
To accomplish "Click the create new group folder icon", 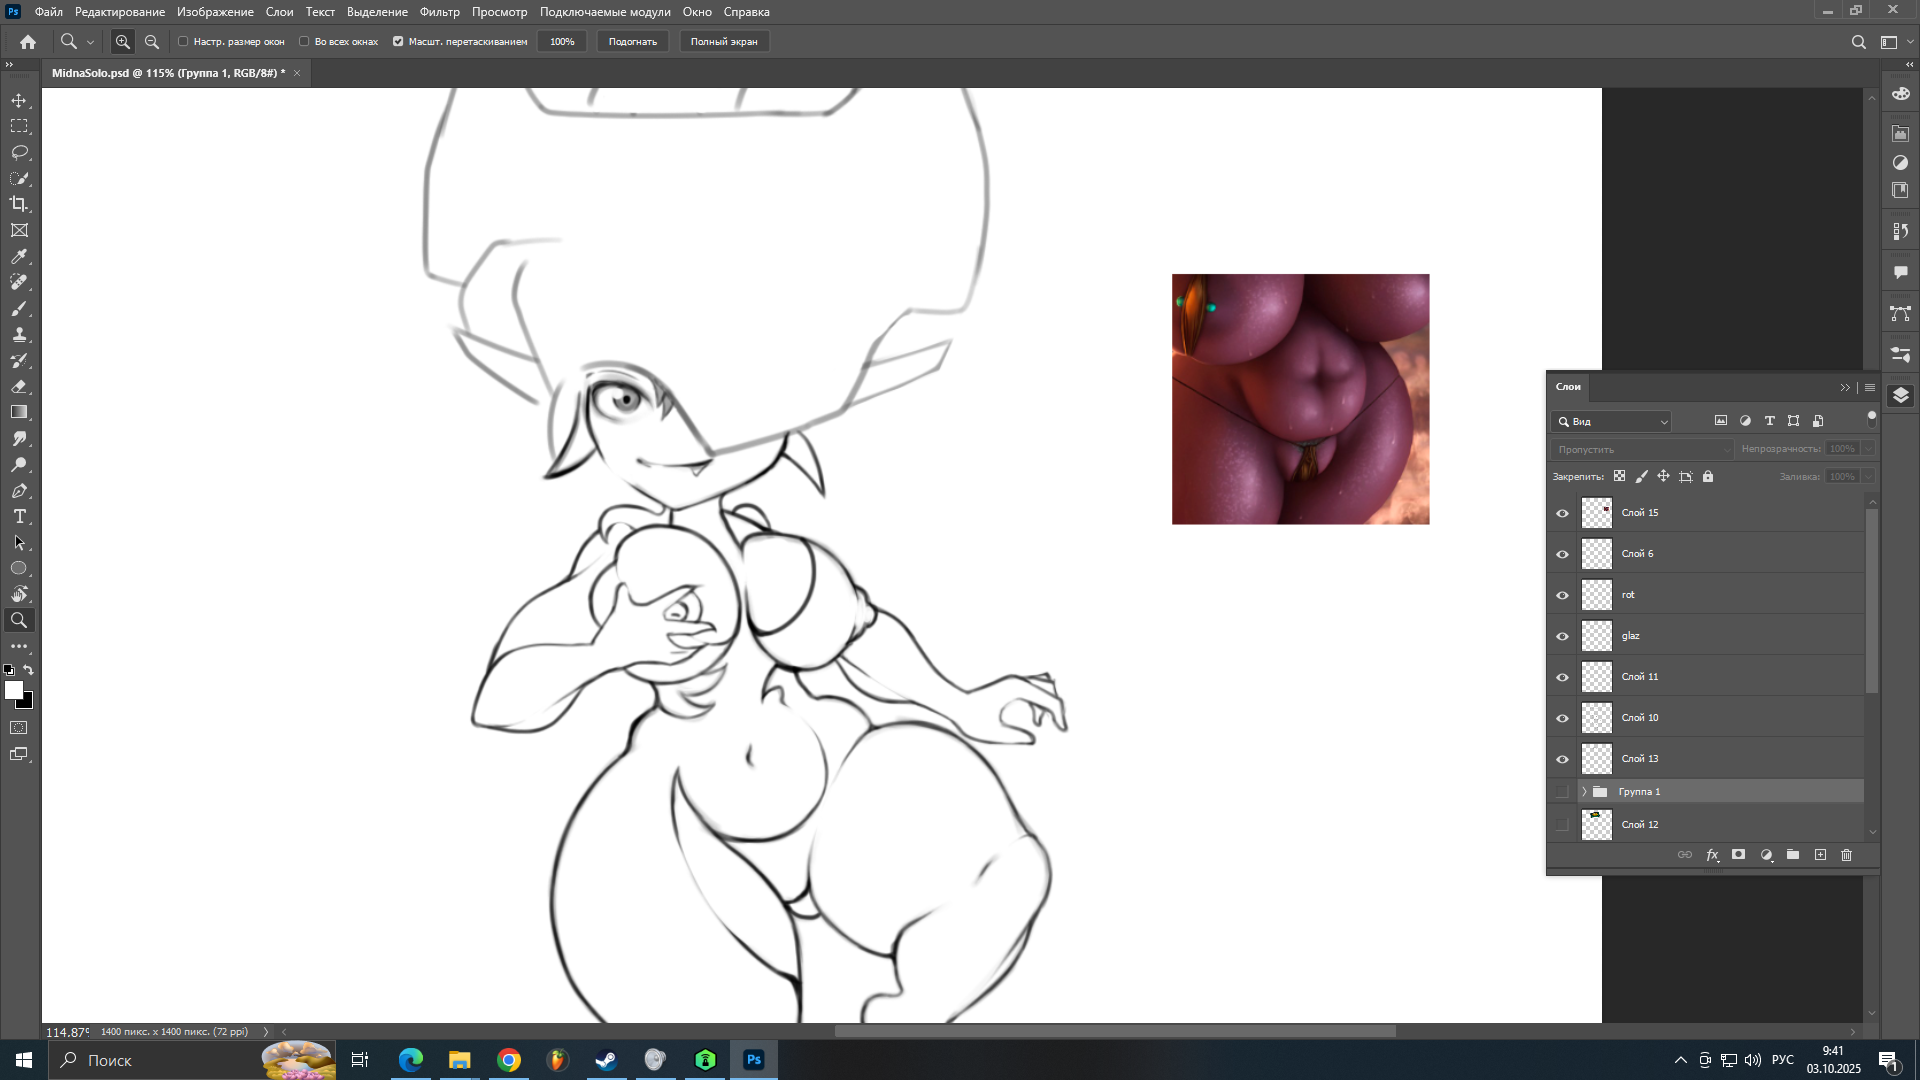I will (1793, 855).
